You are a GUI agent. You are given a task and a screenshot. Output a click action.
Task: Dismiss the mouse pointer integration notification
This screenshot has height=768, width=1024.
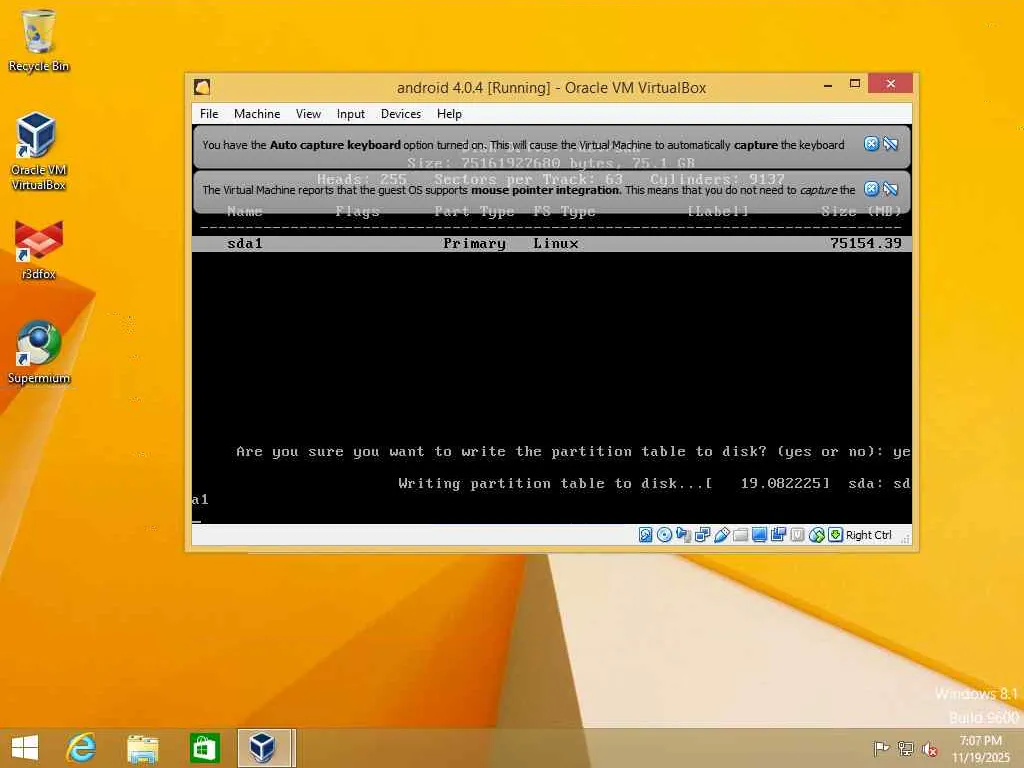click(871, 189)
